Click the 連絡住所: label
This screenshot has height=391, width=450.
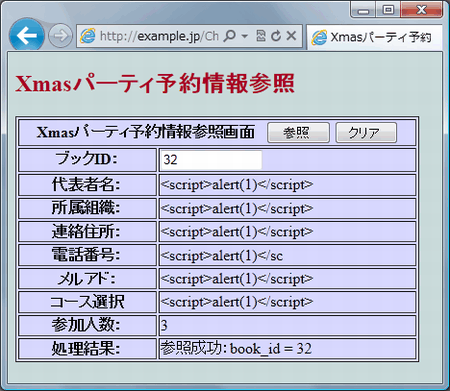click(x=86, y=231)
